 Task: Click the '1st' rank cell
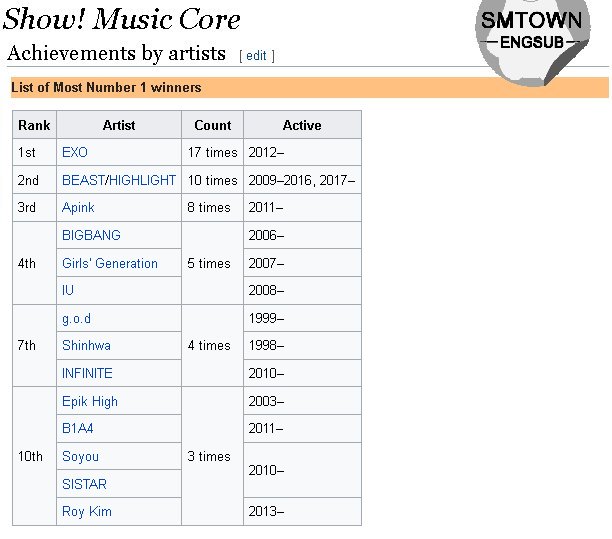coord(34,152)
